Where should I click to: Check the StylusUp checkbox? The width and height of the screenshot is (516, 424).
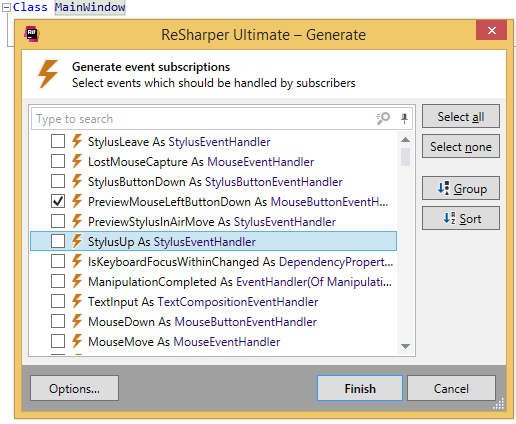[x=58, y=241]
